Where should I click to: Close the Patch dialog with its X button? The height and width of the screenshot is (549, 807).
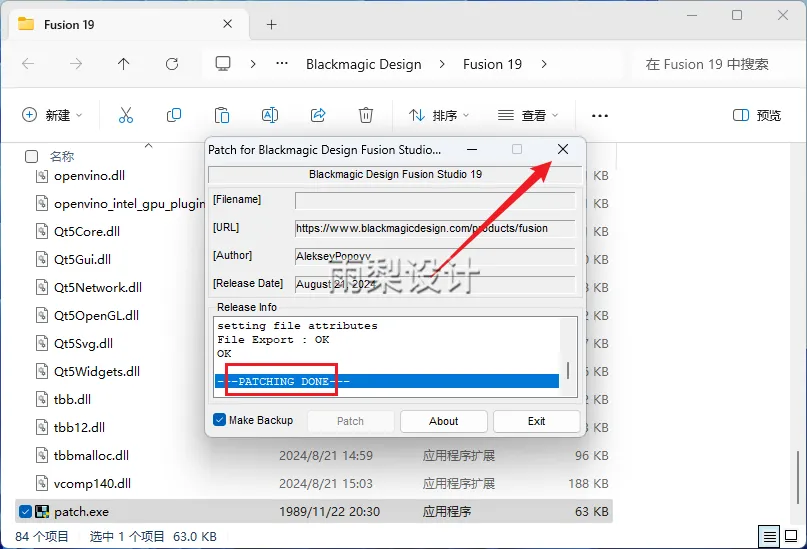pos(563,149)
